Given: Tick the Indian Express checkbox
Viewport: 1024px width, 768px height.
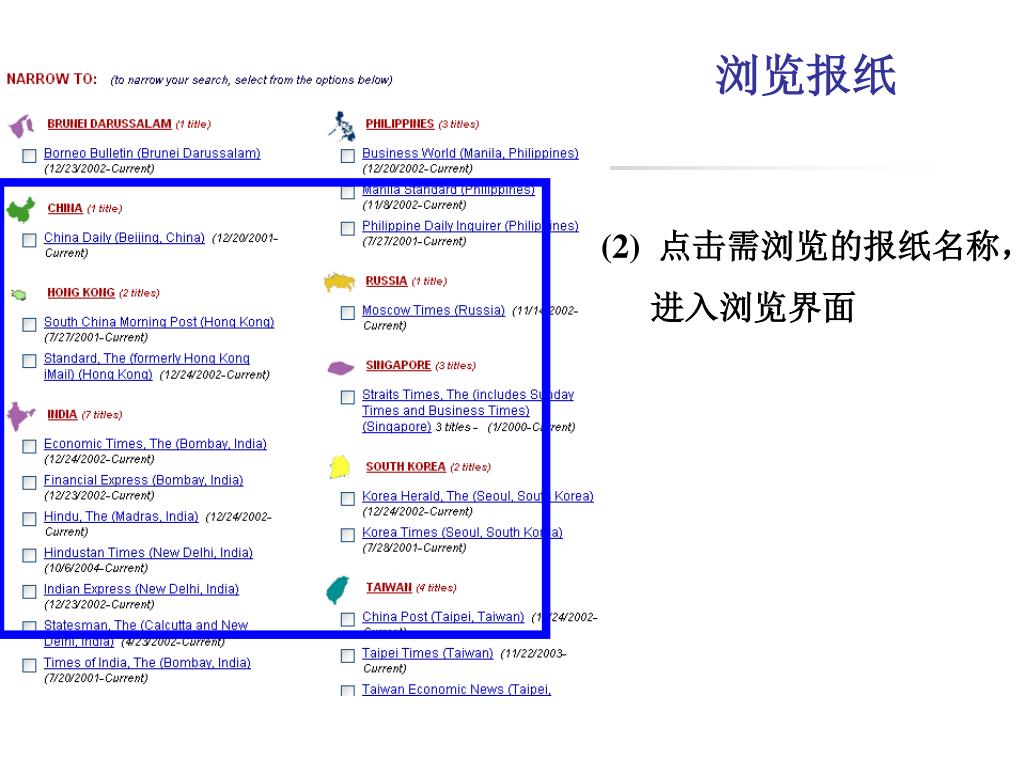Looking at the screenshot, I should [29, 592].
